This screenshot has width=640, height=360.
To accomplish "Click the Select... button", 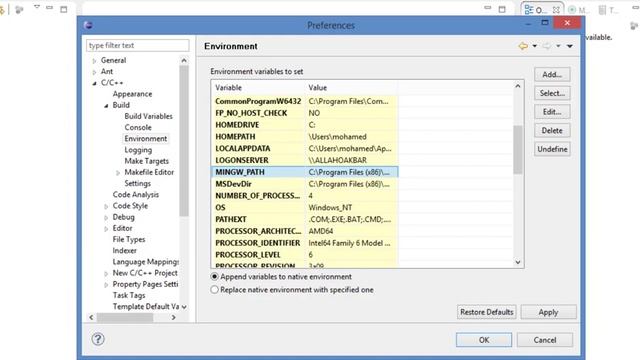I will coord(552,93).
